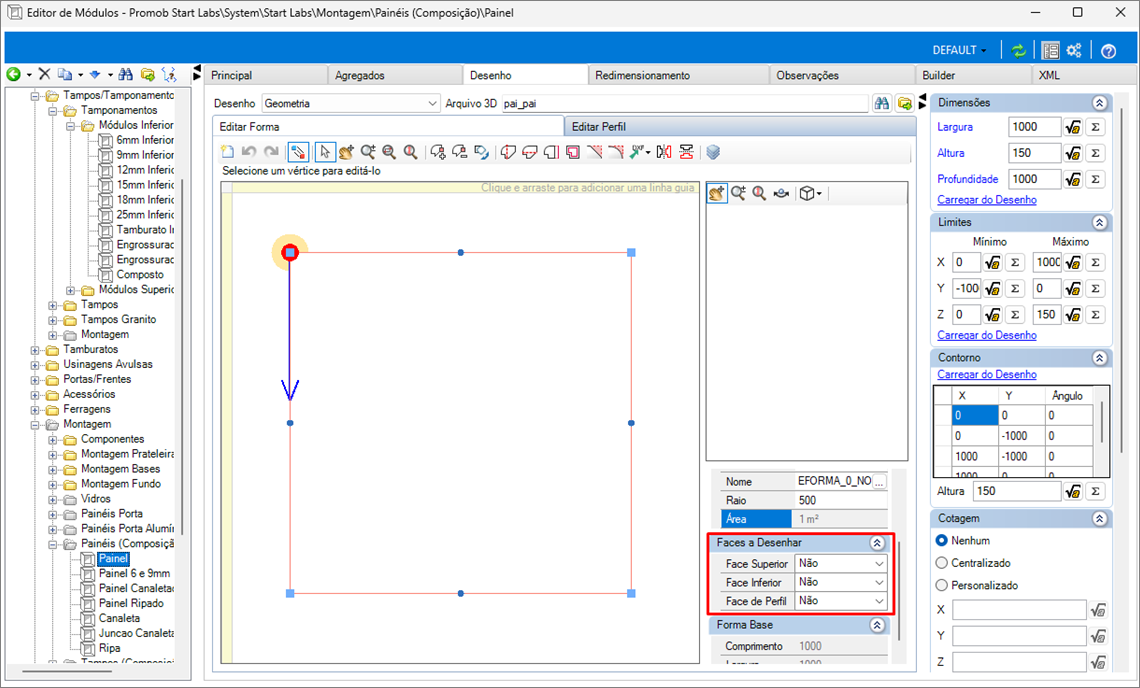Activate the pan hand tool in shape toolbar
This screenshot has width=1140, height=688.
point(346,152)
